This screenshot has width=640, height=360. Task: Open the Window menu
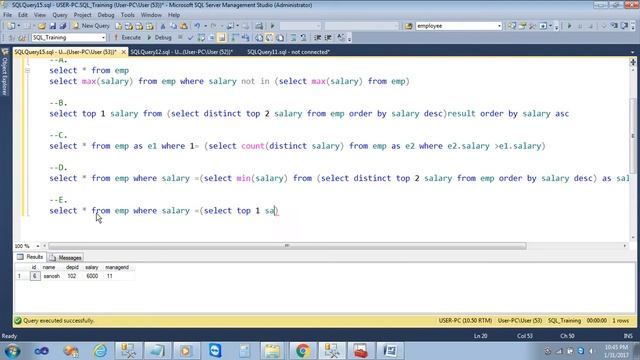(x=151, y=15)
